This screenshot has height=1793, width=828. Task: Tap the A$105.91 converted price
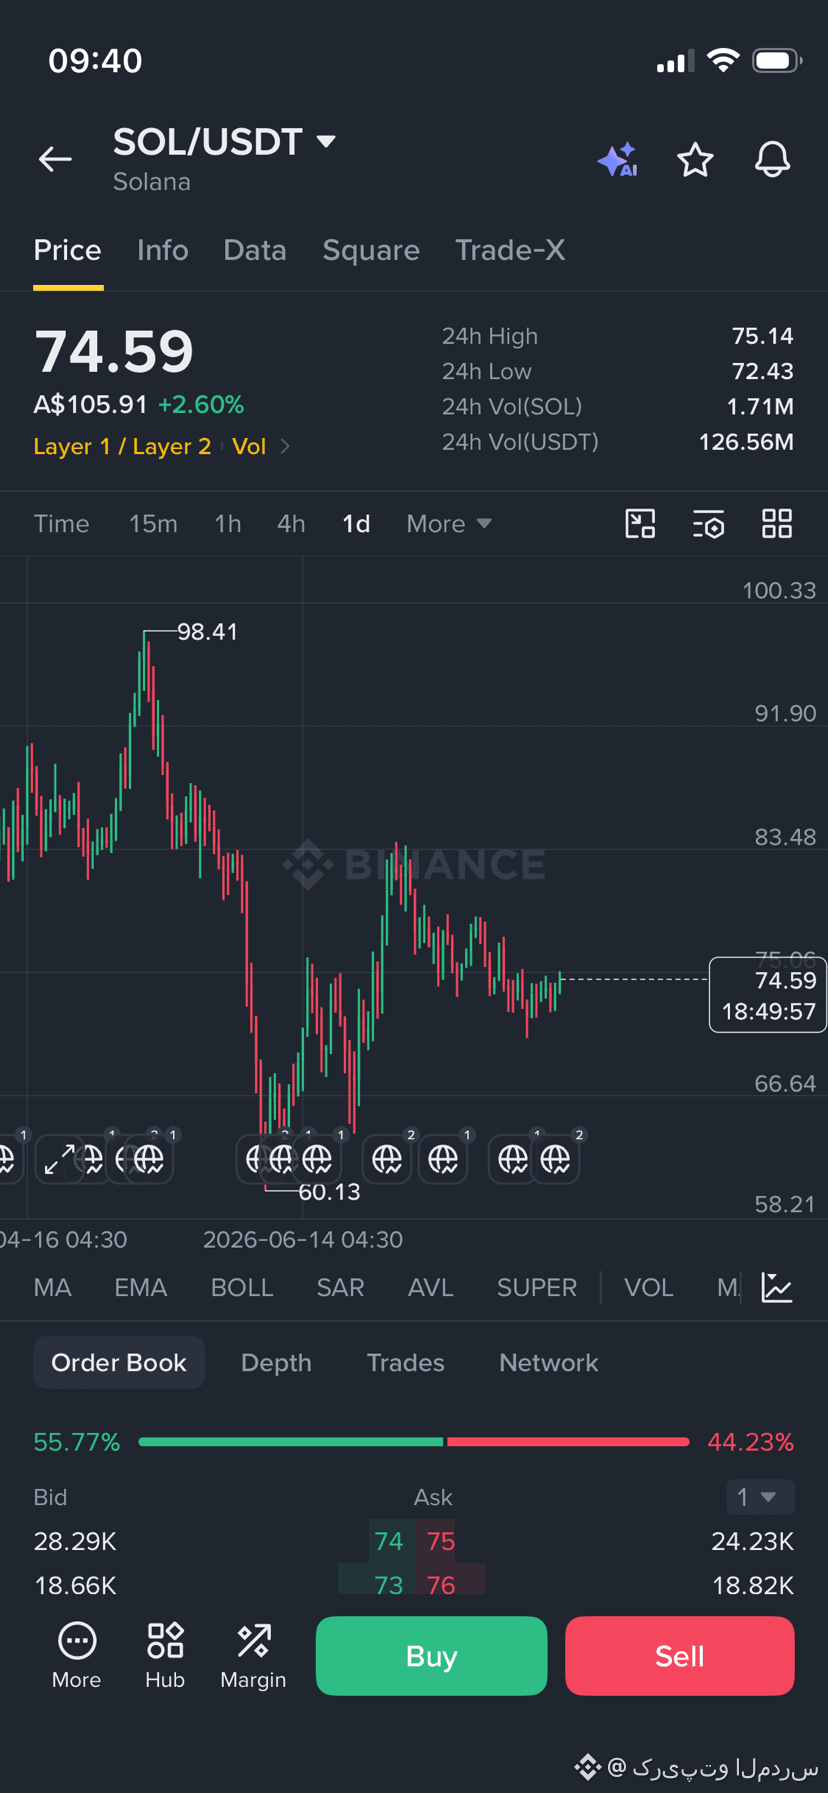point(90,404)
